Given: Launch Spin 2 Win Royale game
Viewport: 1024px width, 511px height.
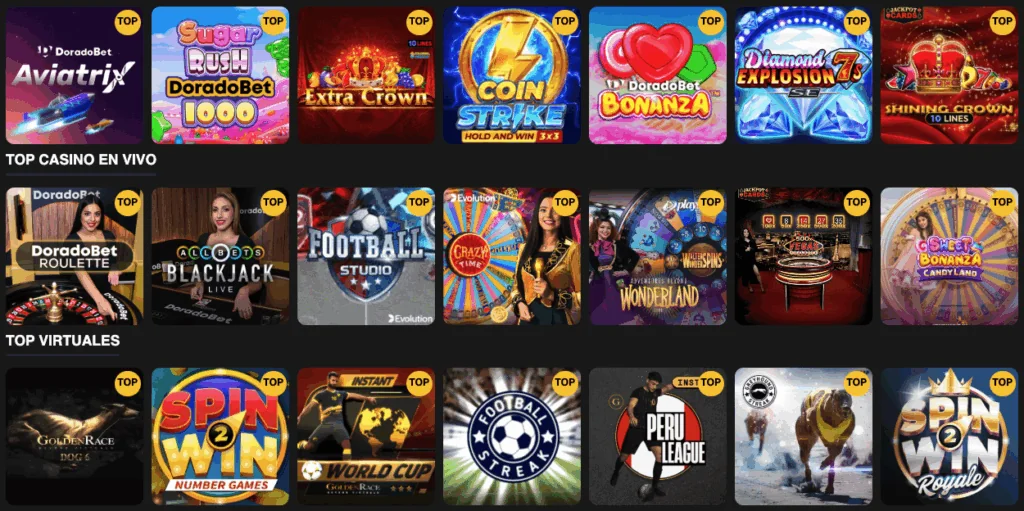Looking at the screenshot, I should coord(950,437).
